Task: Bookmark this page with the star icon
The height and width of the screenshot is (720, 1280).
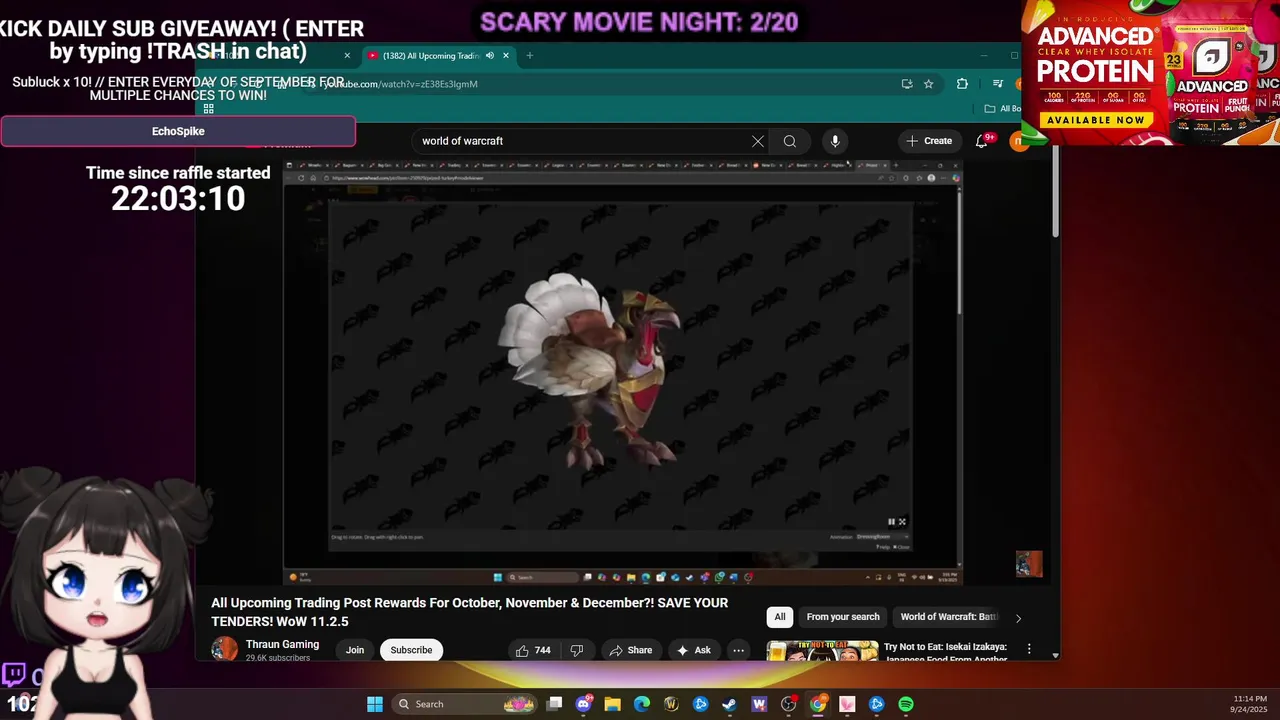Action: point(928,84)
